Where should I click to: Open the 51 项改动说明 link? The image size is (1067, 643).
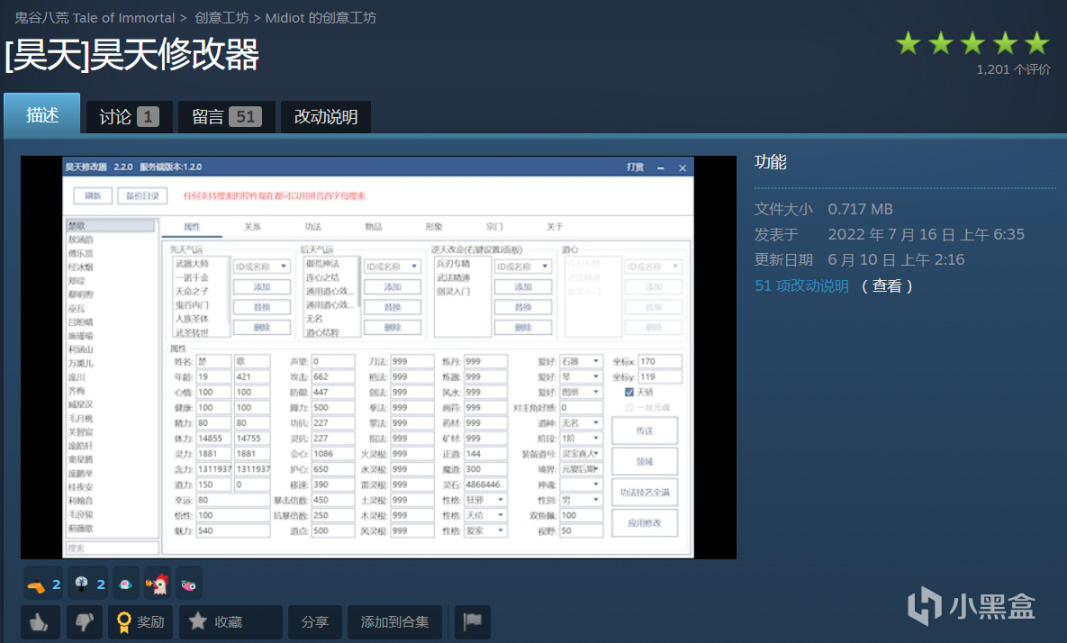point(802,286)
